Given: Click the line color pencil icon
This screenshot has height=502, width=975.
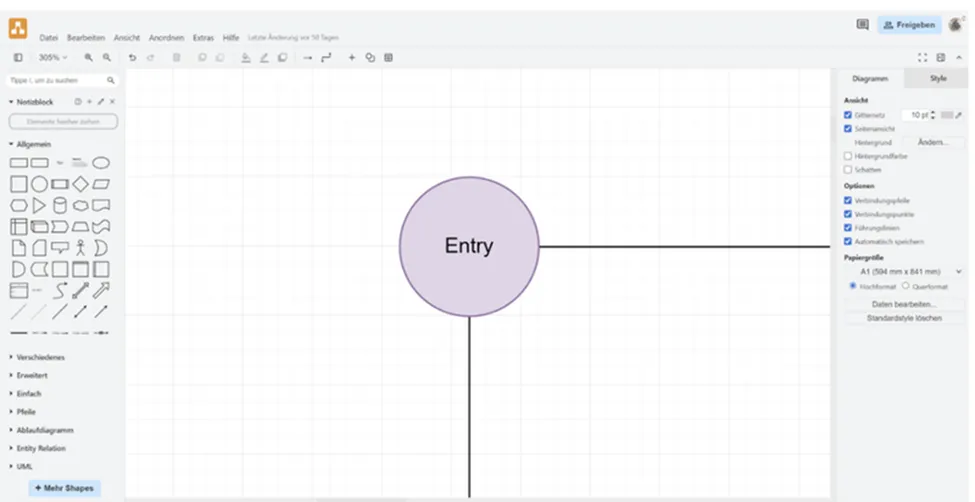Looking at the screenshot, I should 264,57.
